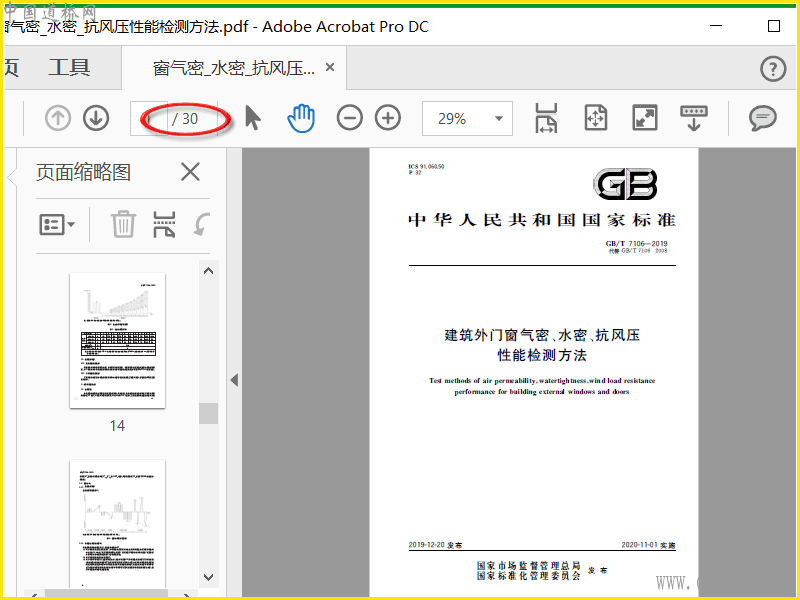Click the 中华人民共和国国家标准 heading

[x=542, y=220]
